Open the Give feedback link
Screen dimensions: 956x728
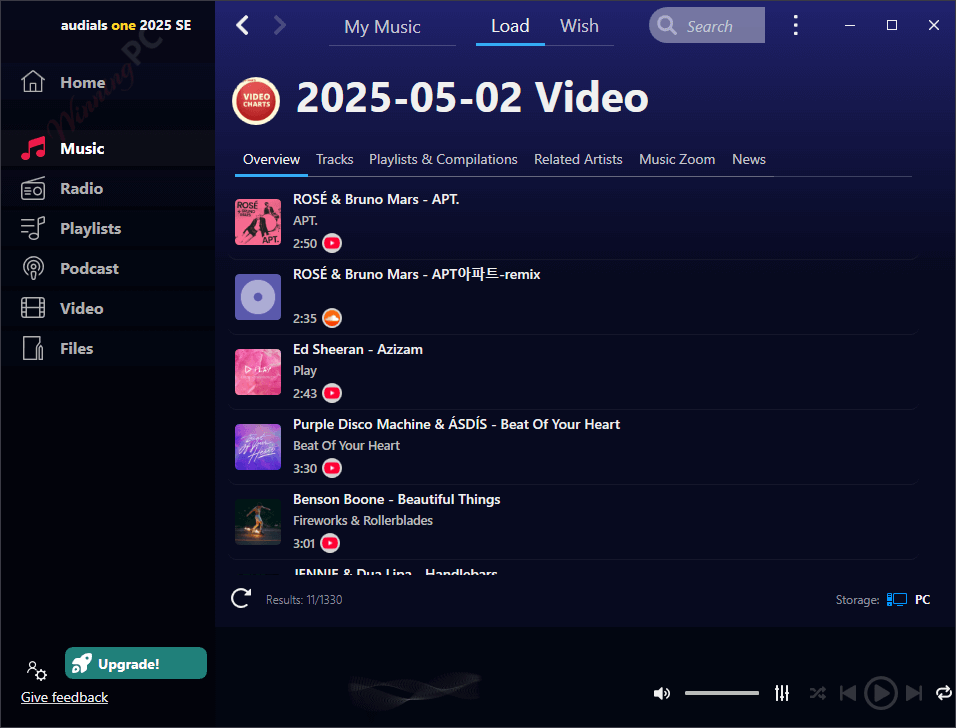(x=65, y=698)
